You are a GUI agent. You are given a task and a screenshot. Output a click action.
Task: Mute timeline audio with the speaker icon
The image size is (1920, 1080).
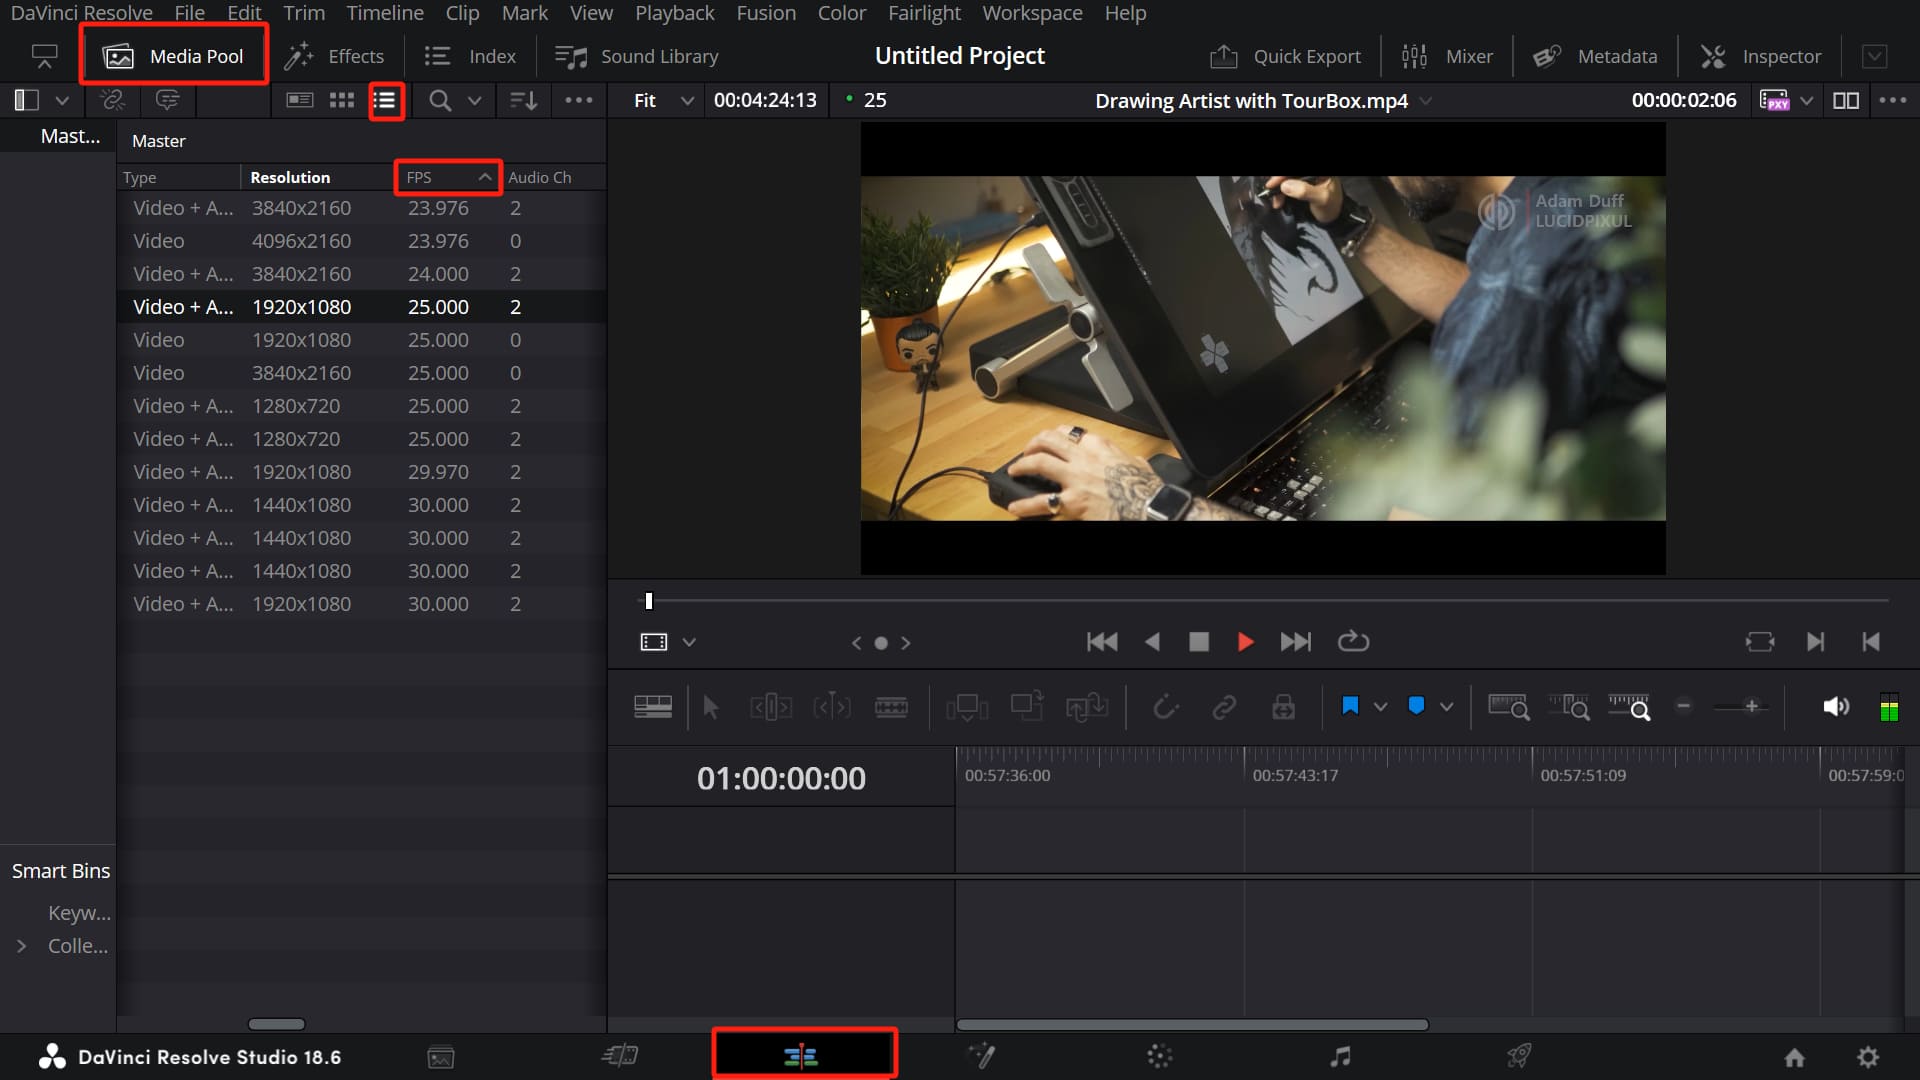1836,706
